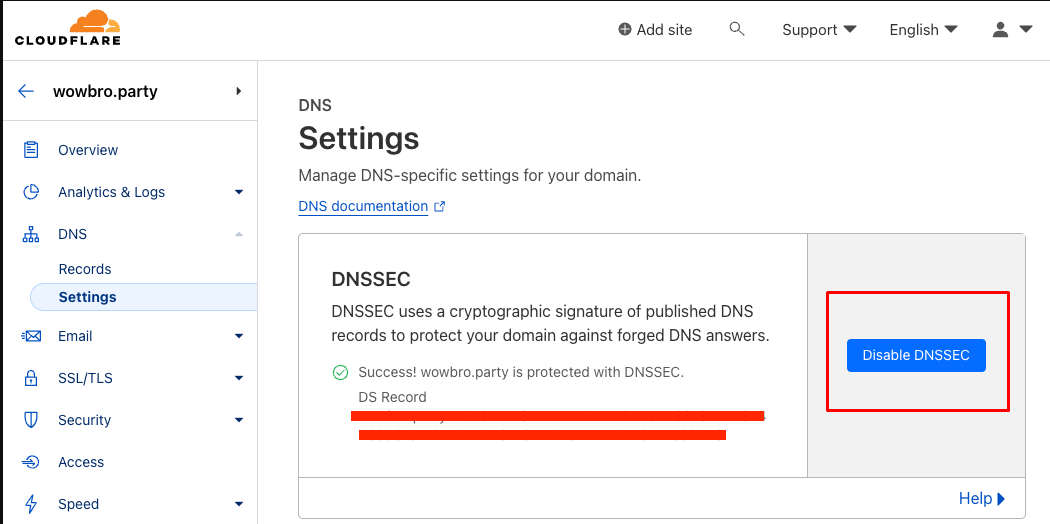
Task: Click Add site in the header
Action: [x=655, y=30]
